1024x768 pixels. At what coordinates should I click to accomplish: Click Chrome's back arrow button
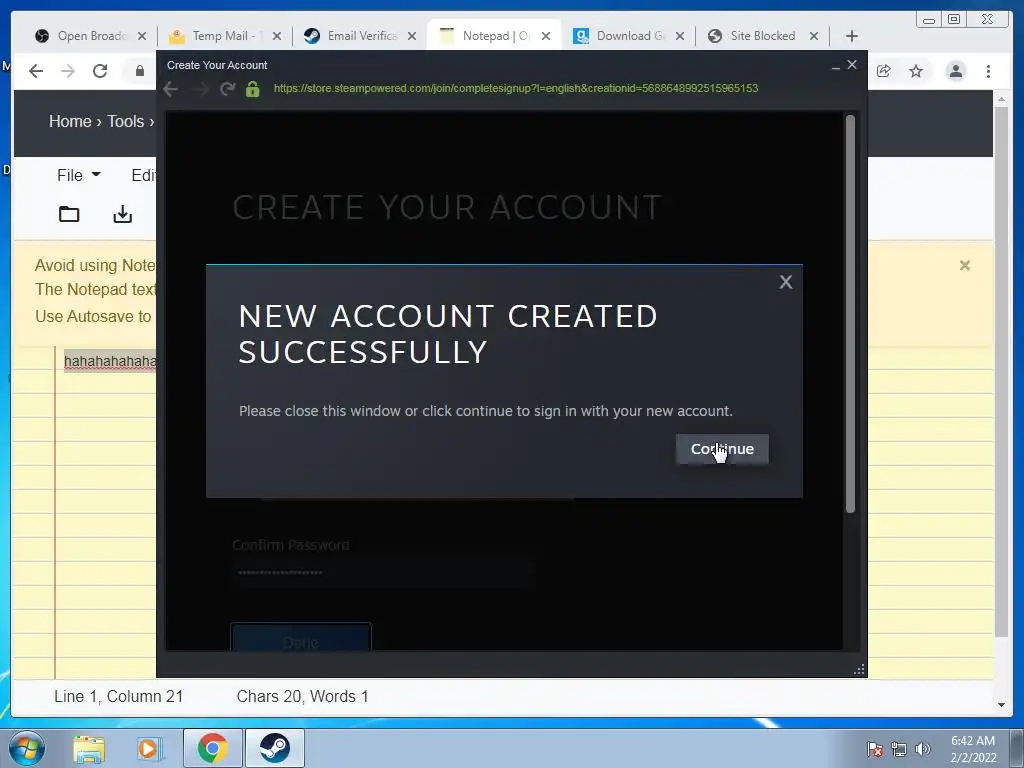click(x=36, y=71)
